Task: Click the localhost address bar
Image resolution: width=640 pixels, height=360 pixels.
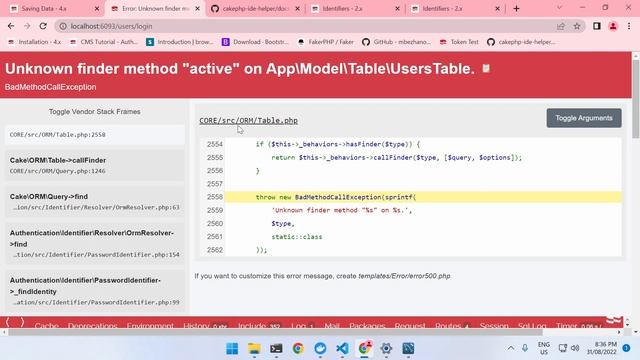Action: pos(310,26)
